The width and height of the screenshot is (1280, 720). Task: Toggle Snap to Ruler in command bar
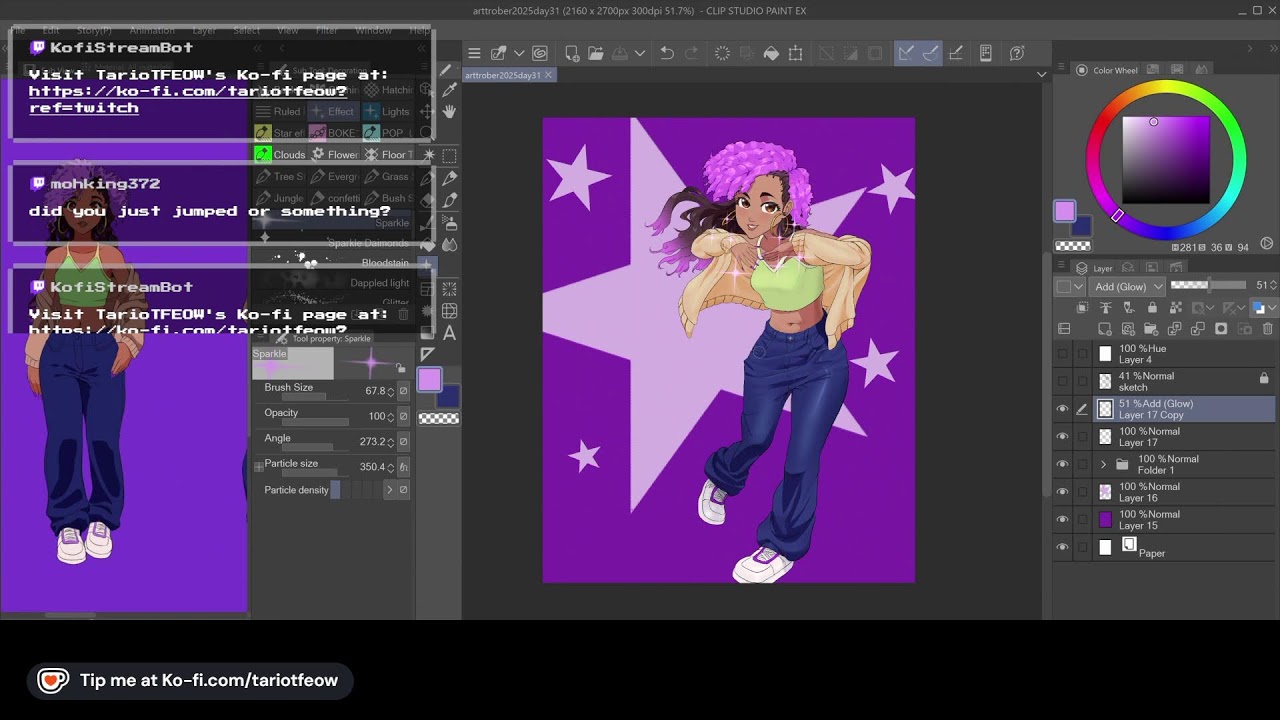(x=906, y=53)
